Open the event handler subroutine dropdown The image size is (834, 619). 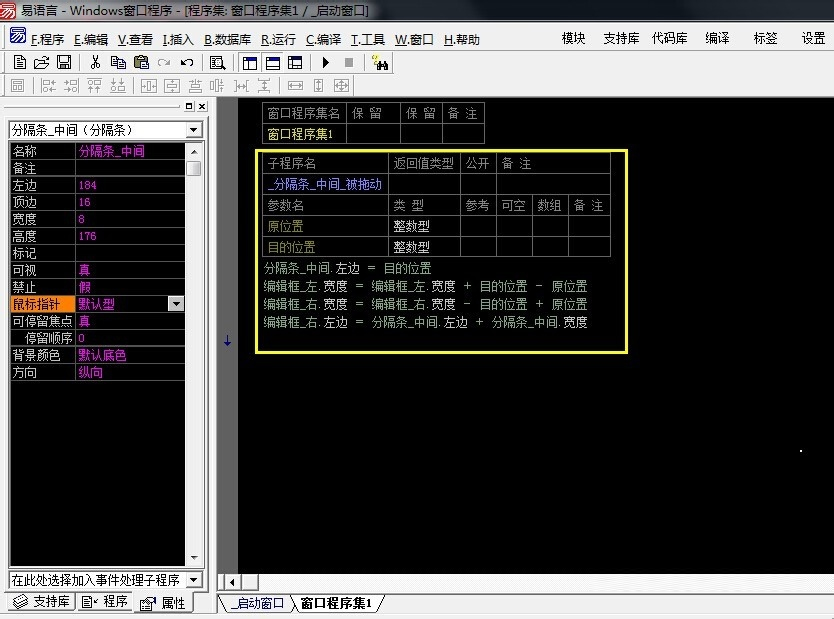194,580
